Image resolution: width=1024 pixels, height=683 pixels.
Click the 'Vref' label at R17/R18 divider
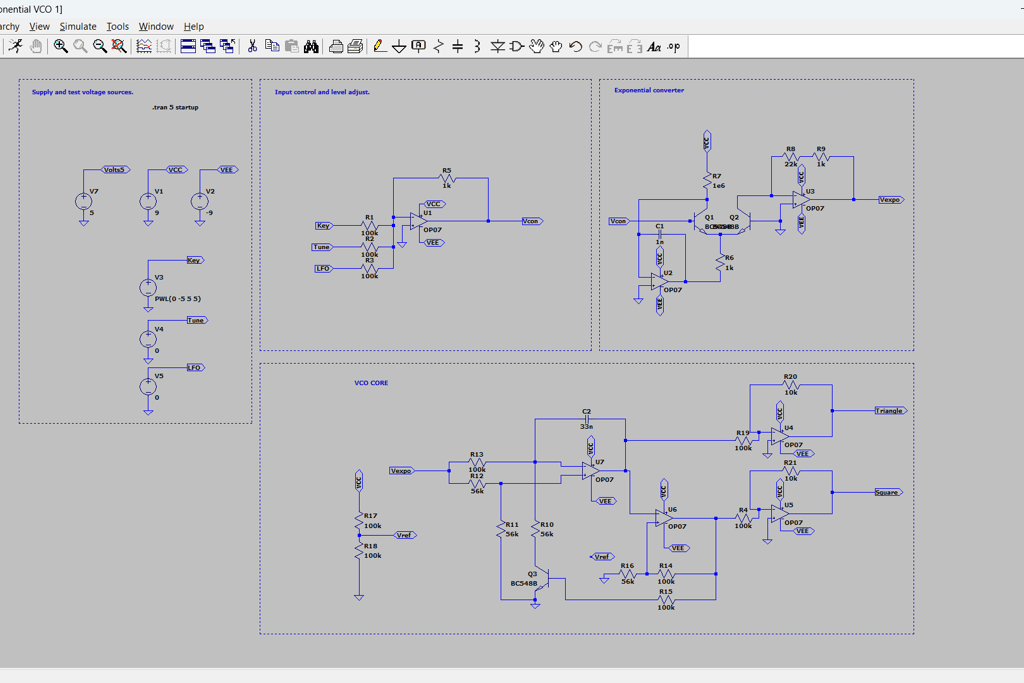(405, 535)
